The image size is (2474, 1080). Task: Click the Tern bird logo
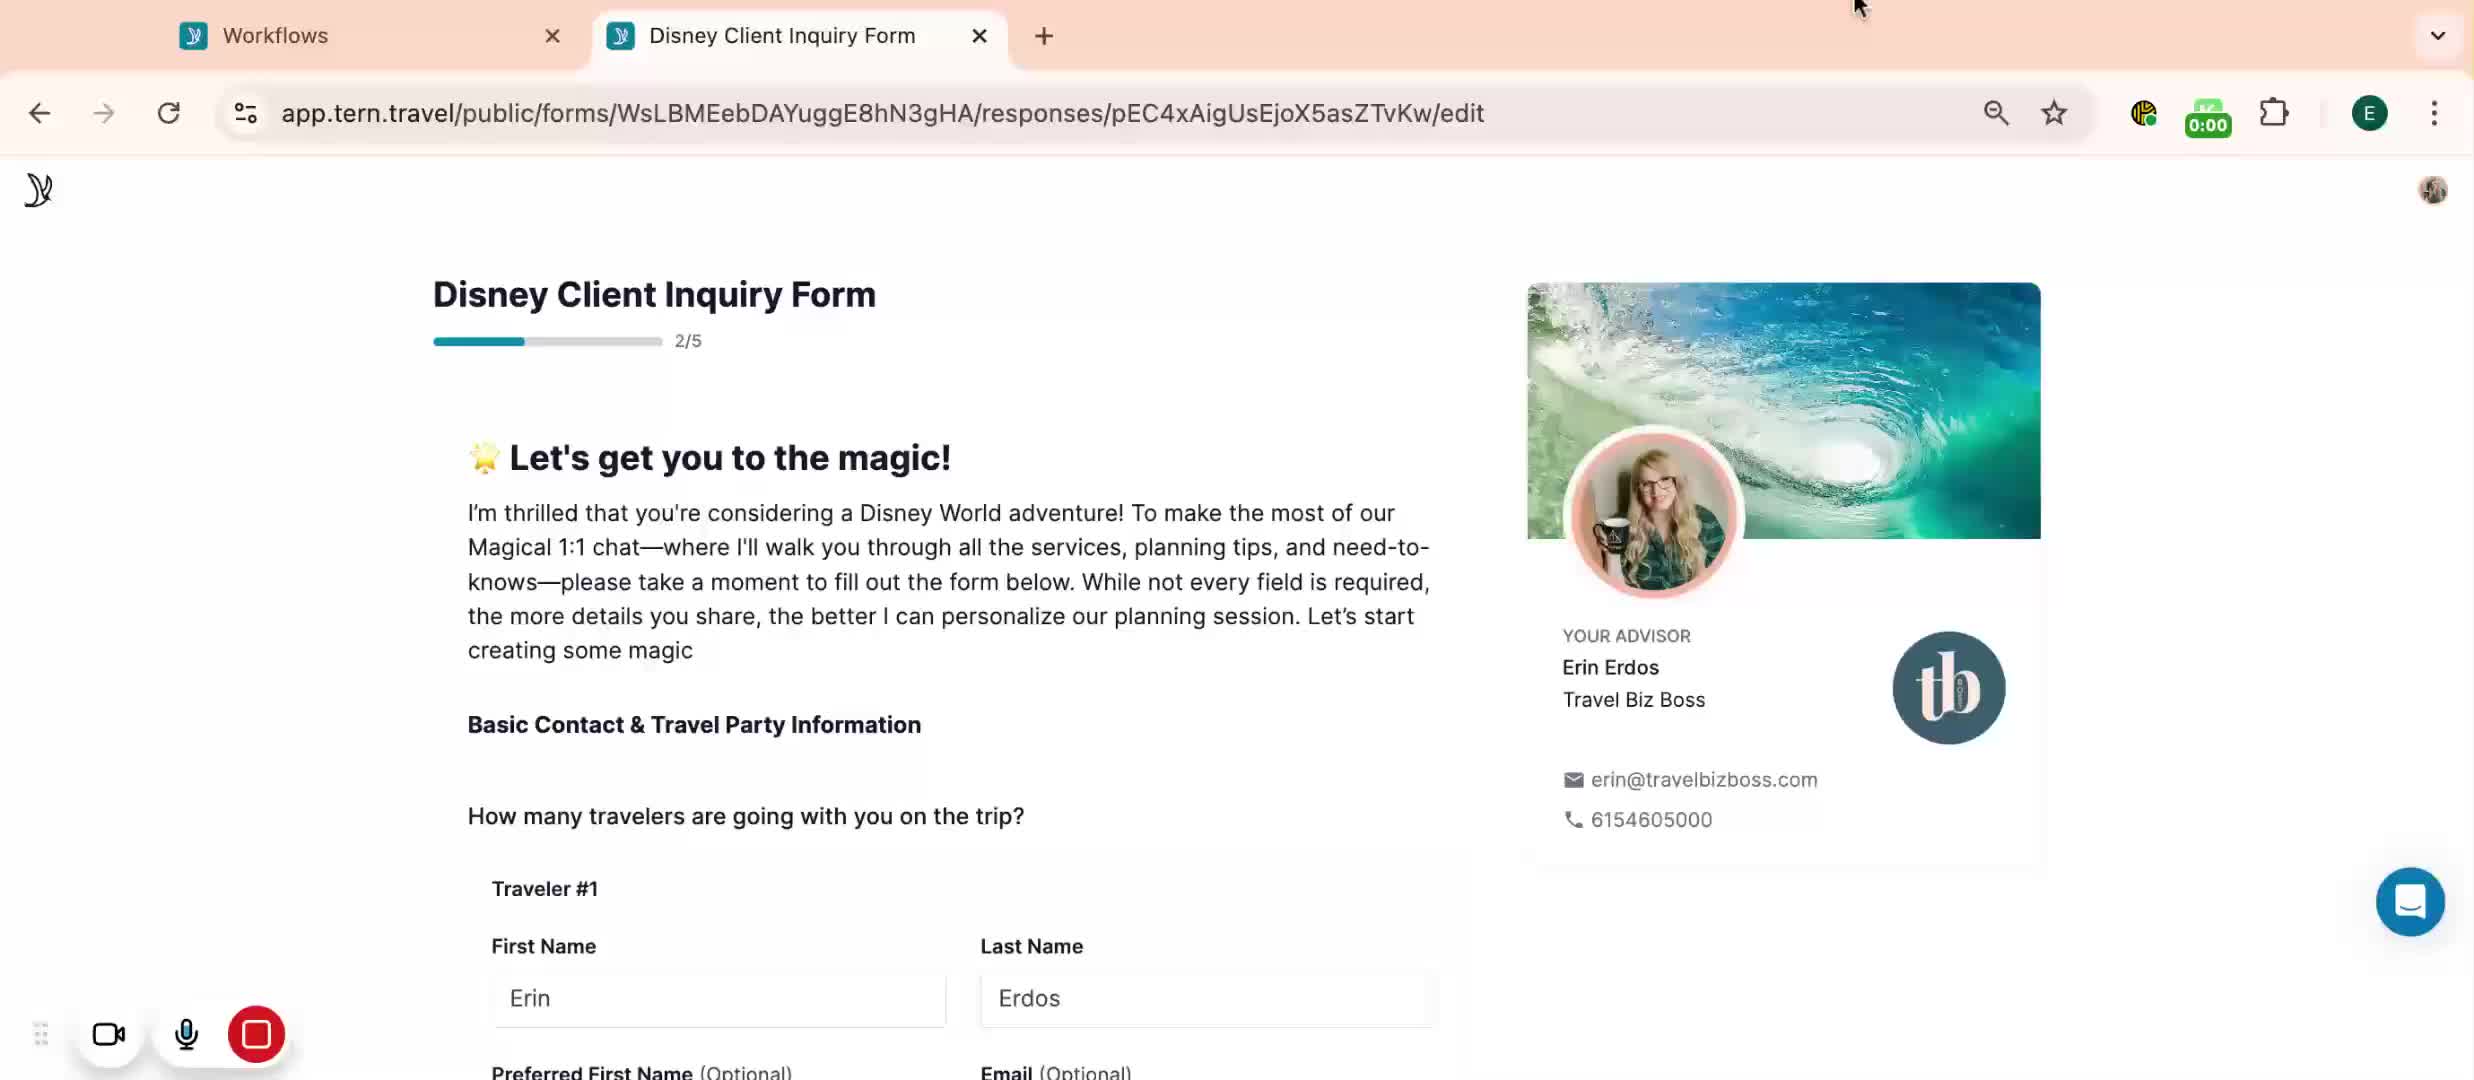39,190
